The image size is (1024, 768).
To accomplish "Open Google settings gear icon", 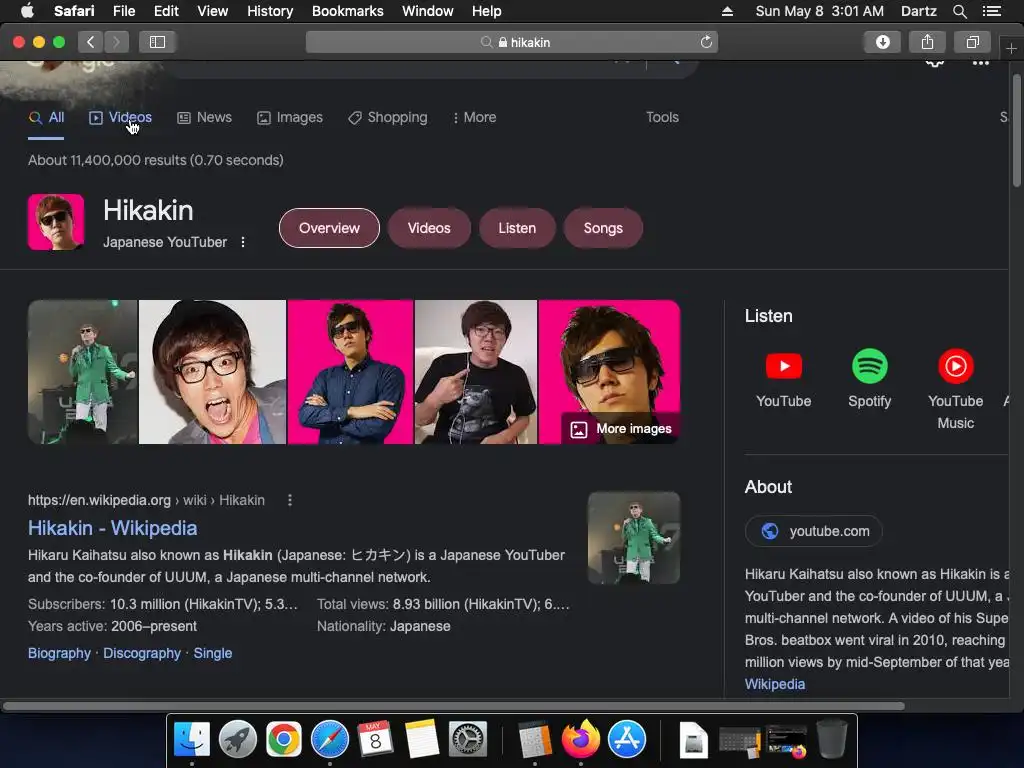I will click(x=935, y=63).
